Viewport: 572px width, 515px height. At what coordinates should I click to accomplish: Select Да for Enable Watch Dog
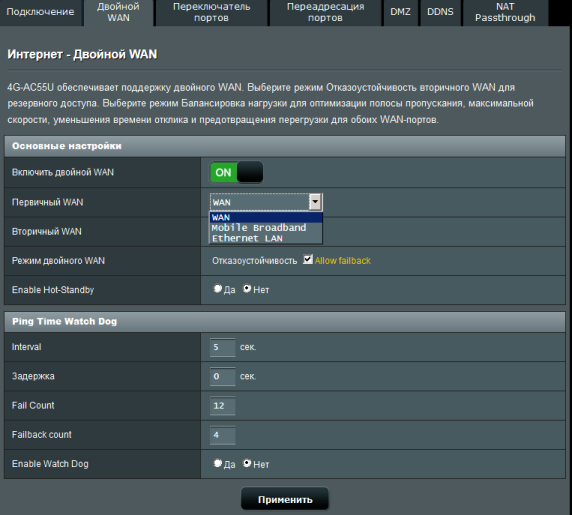coord(218,463)
